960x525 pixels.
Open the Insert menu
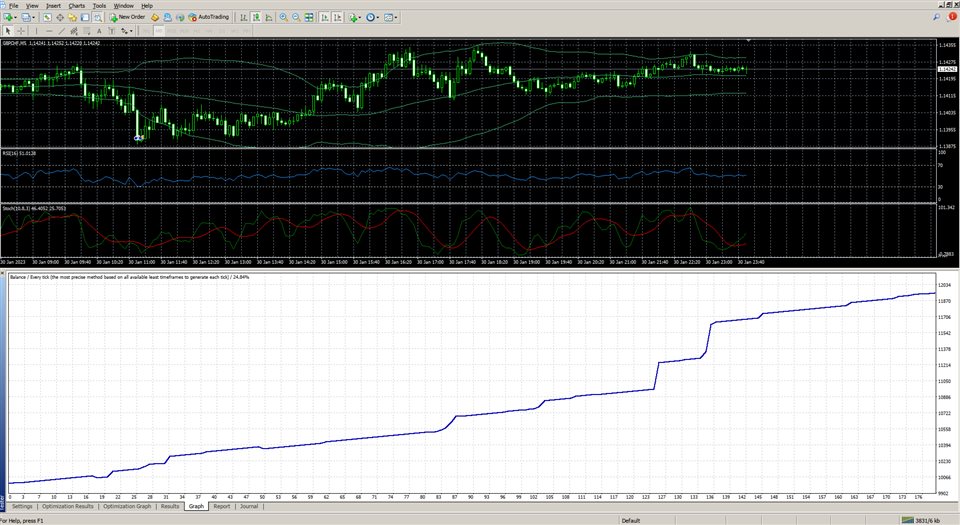point(53,6)
